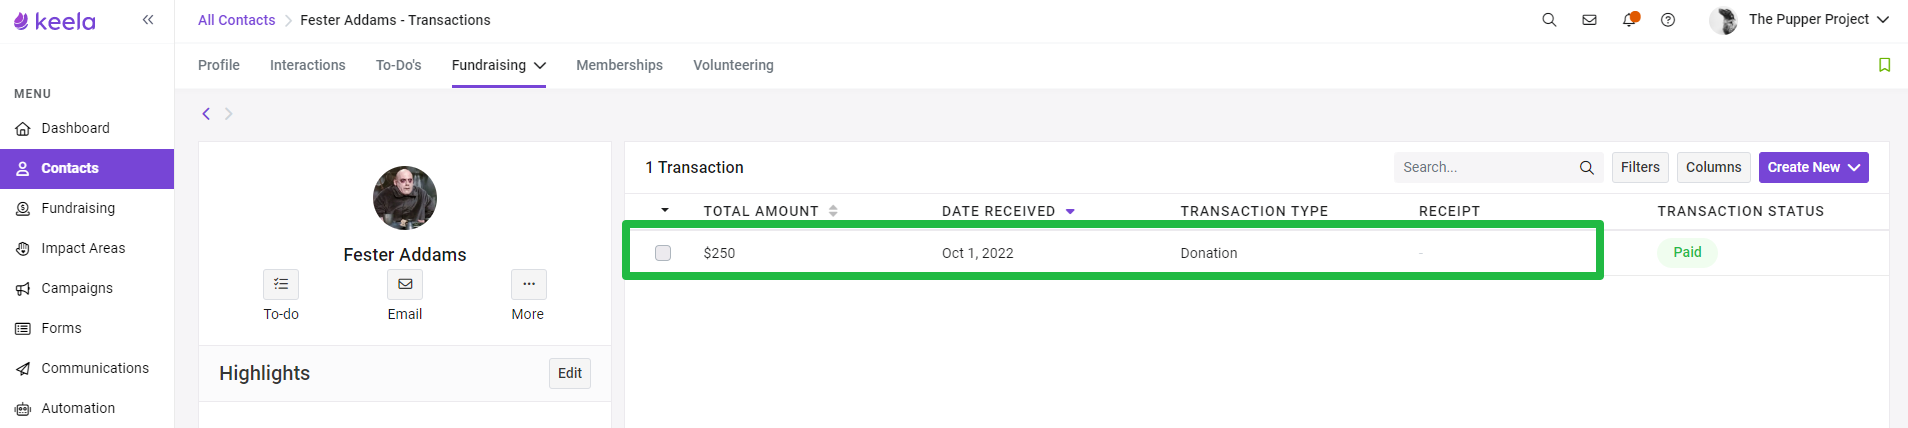Open the notifications bell icon
This screenshot has width=1908, height=428.
tap(1630, 20)
